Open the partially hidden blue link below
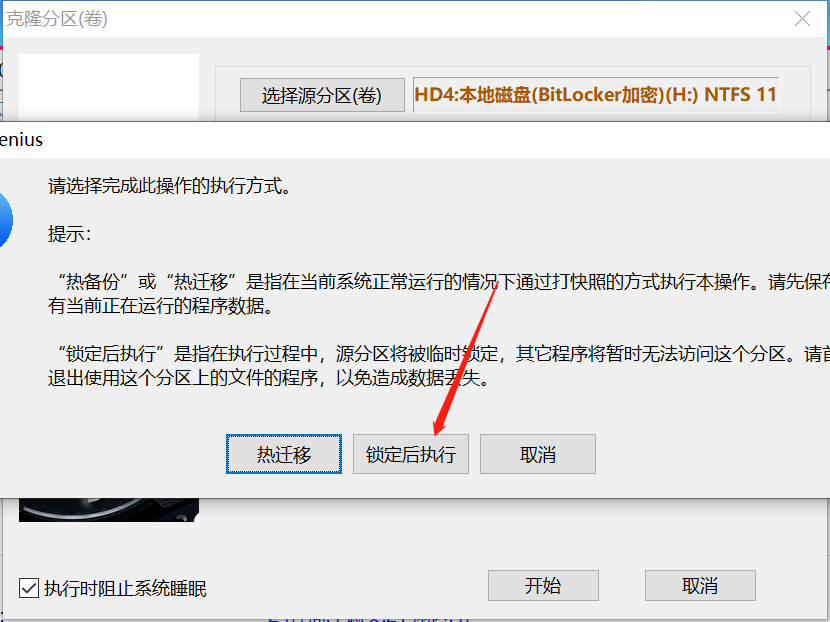Image resolution: width=830 pixels, height=622 pixels. tap(369, 618)
